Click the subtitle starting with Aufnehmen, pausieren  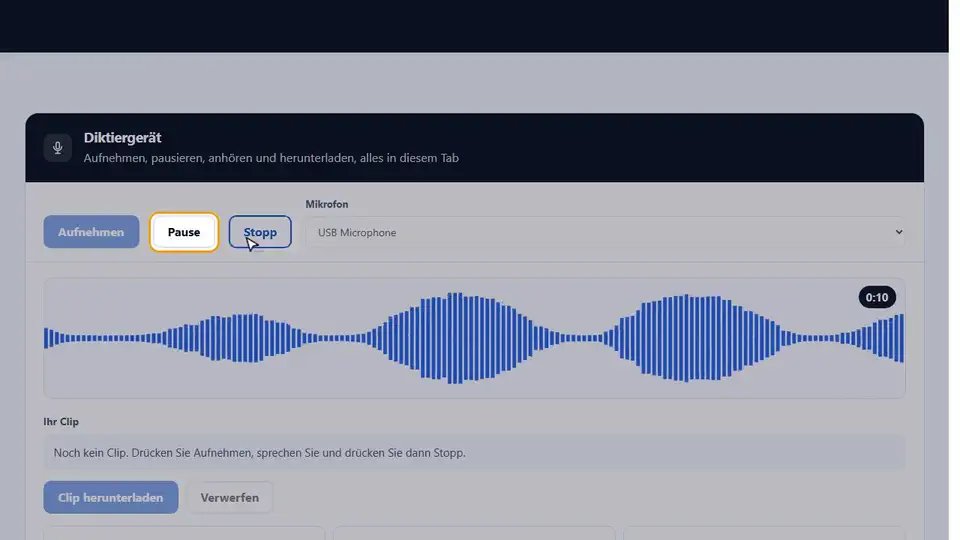271,158
